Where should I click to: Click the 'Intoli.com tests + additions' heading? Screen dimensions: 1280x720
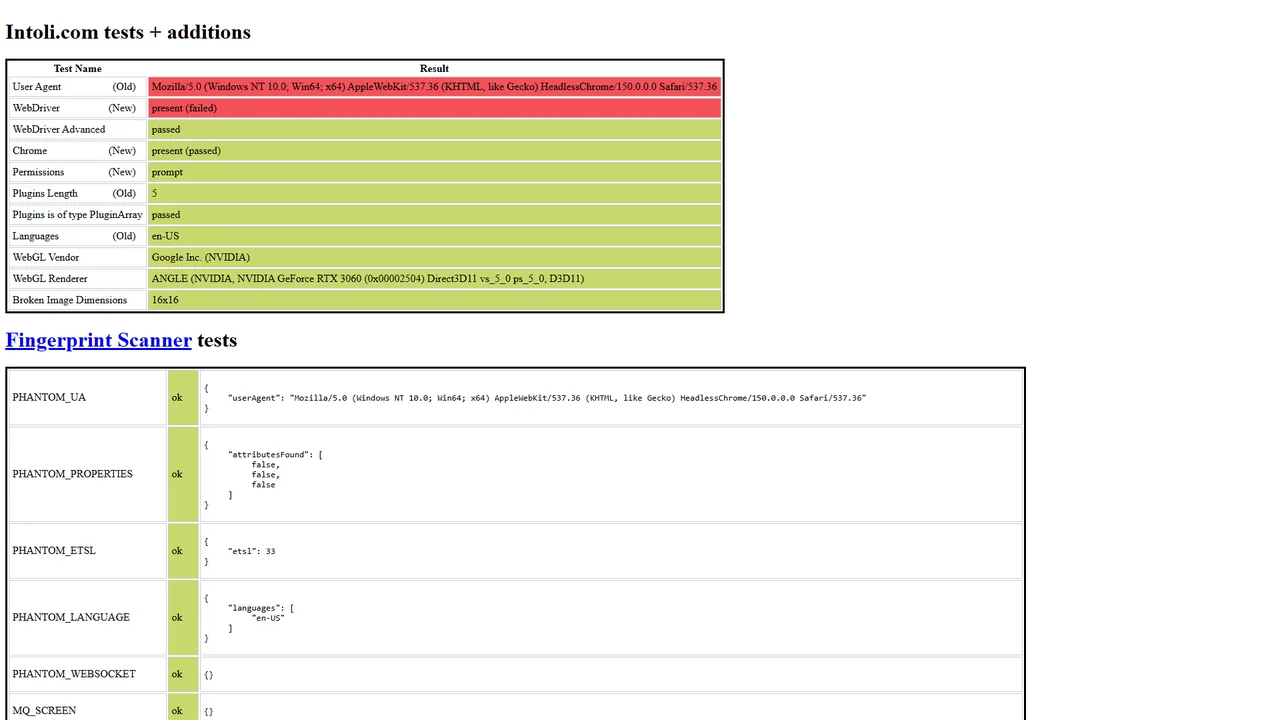click(x=128, y=32)
